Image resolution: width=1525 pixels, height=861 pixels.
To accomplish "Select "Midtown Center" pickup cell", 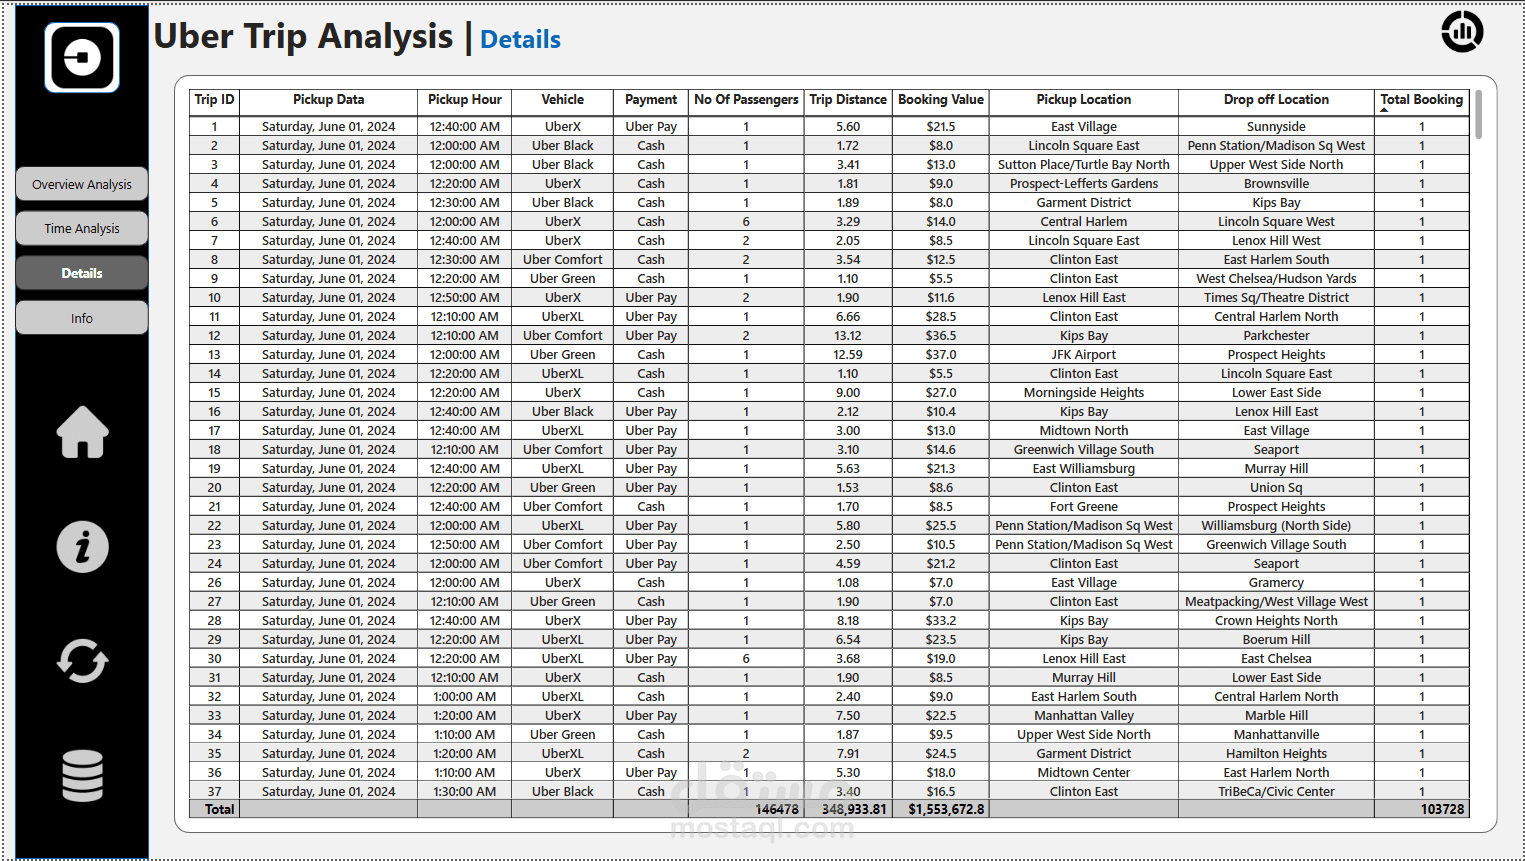I will click(1084, 773).
